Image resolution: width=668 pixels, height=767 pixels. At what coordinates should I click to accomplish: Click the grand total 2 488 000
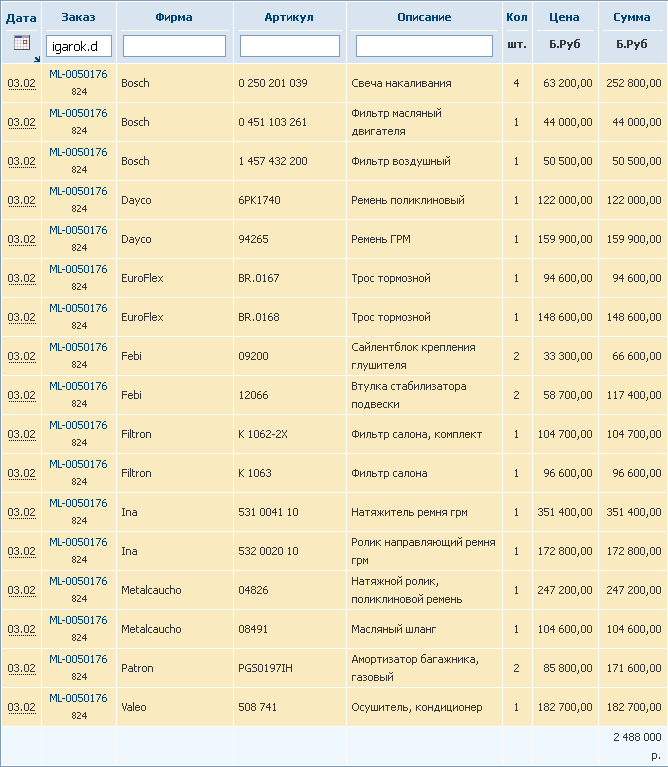point(637,737)
